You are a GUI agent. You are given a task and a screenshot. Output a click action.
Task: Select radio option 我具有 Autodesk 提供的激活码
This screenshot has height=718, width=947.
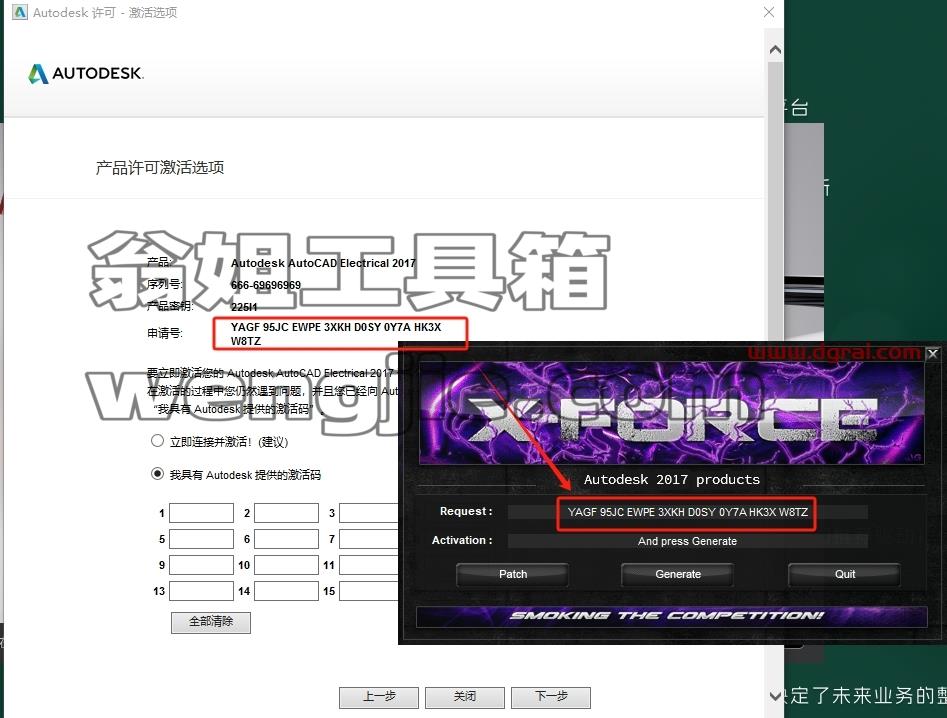click(x=157, y=474)
